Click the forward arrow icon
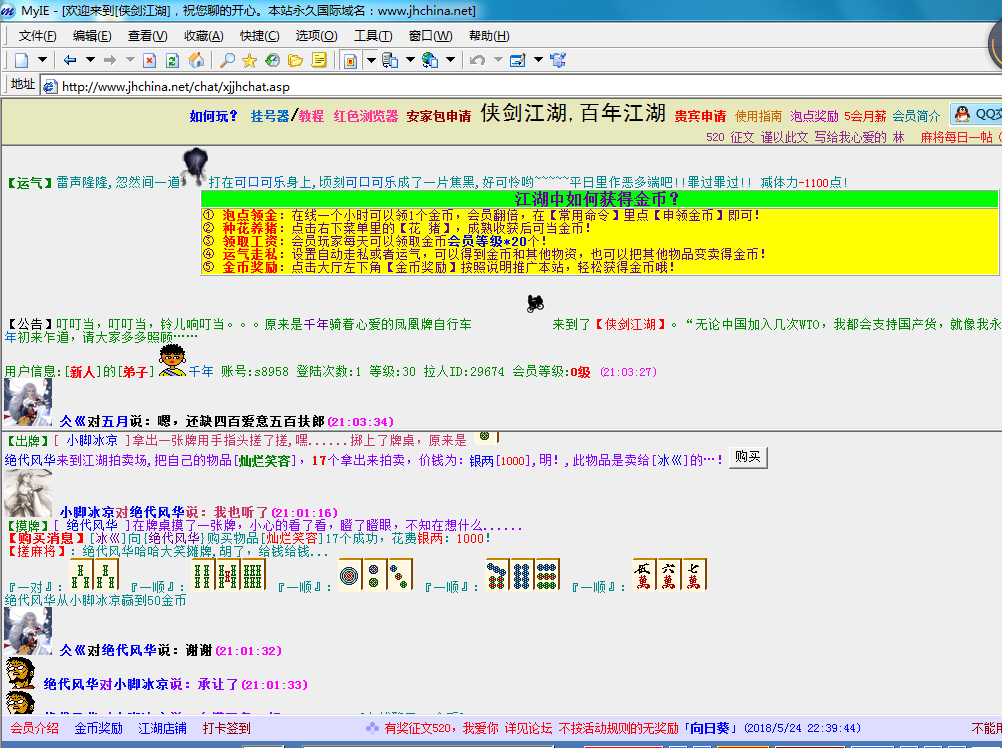The width and height of the screenshot is (1002, 748). coord(110,60)
